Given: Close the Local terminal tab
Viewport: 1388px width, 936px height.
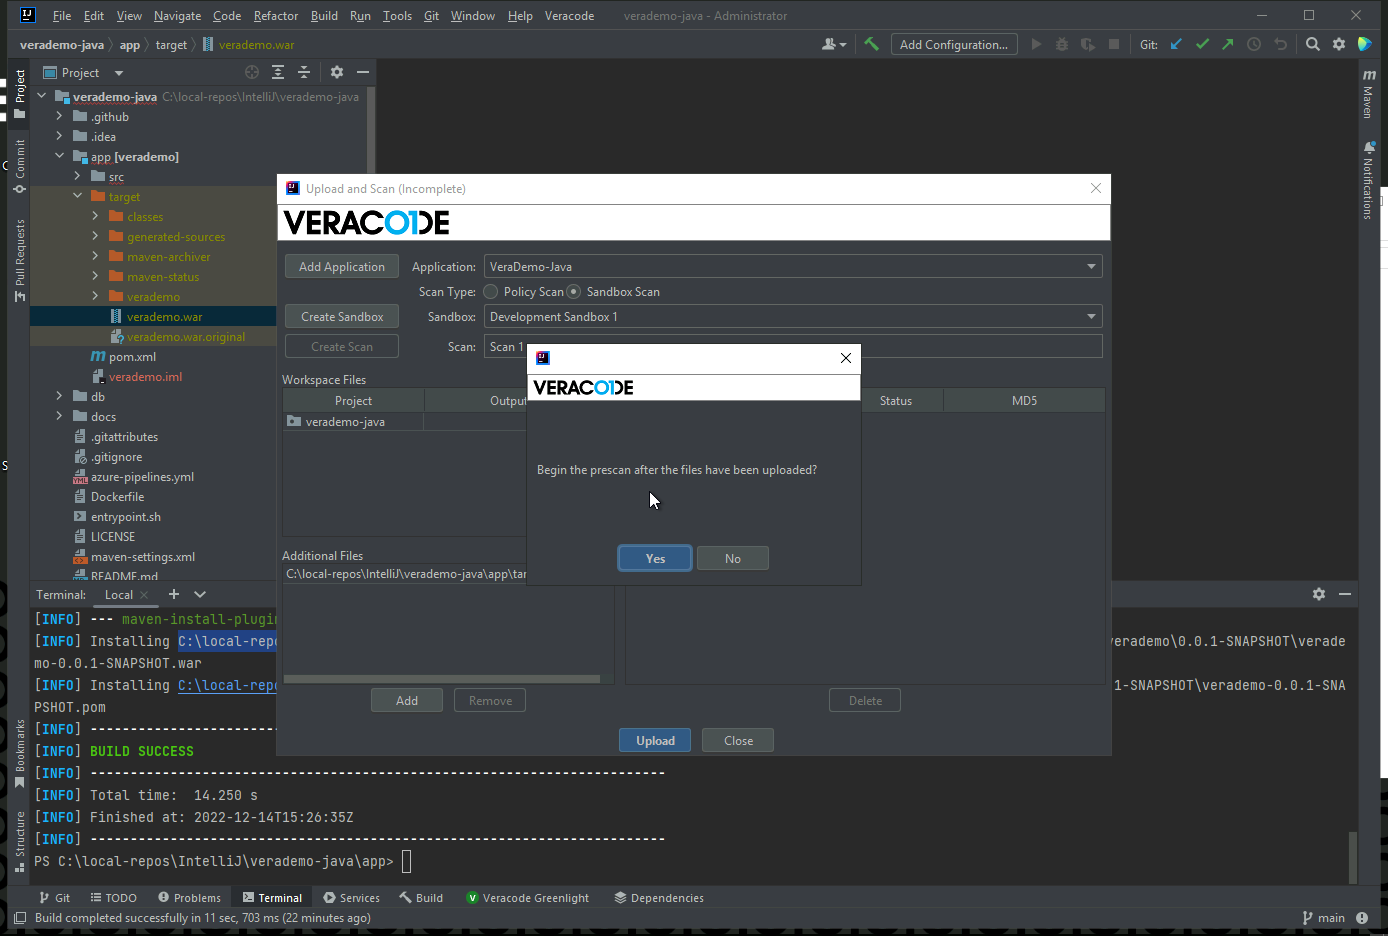Looking at the screenshot, I should [144, 595].
